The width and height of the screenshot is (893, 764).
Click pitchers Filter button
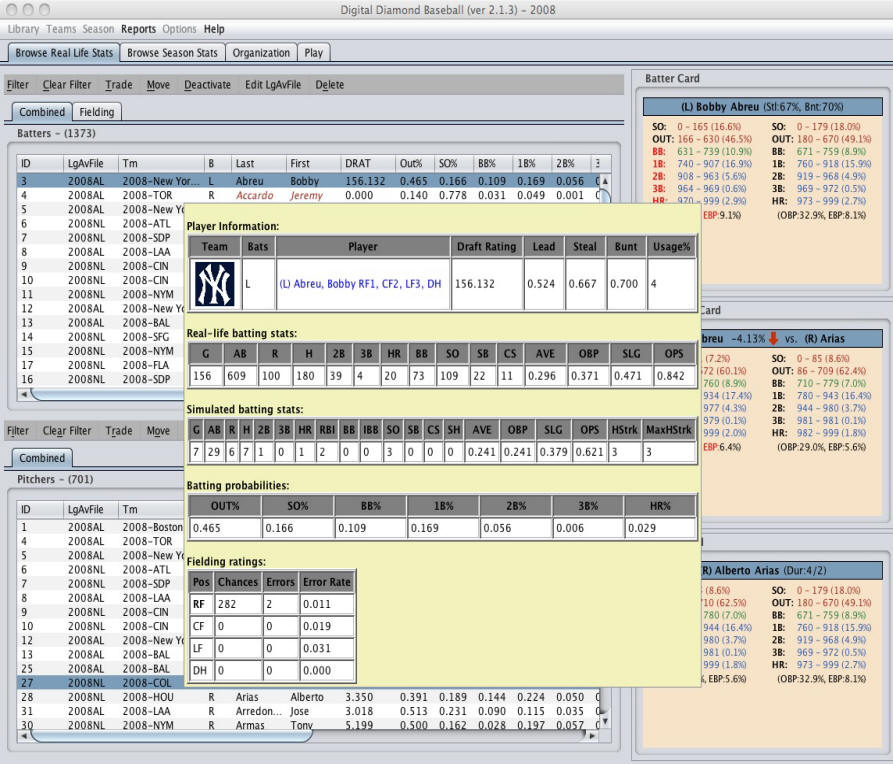click(18, 431)
